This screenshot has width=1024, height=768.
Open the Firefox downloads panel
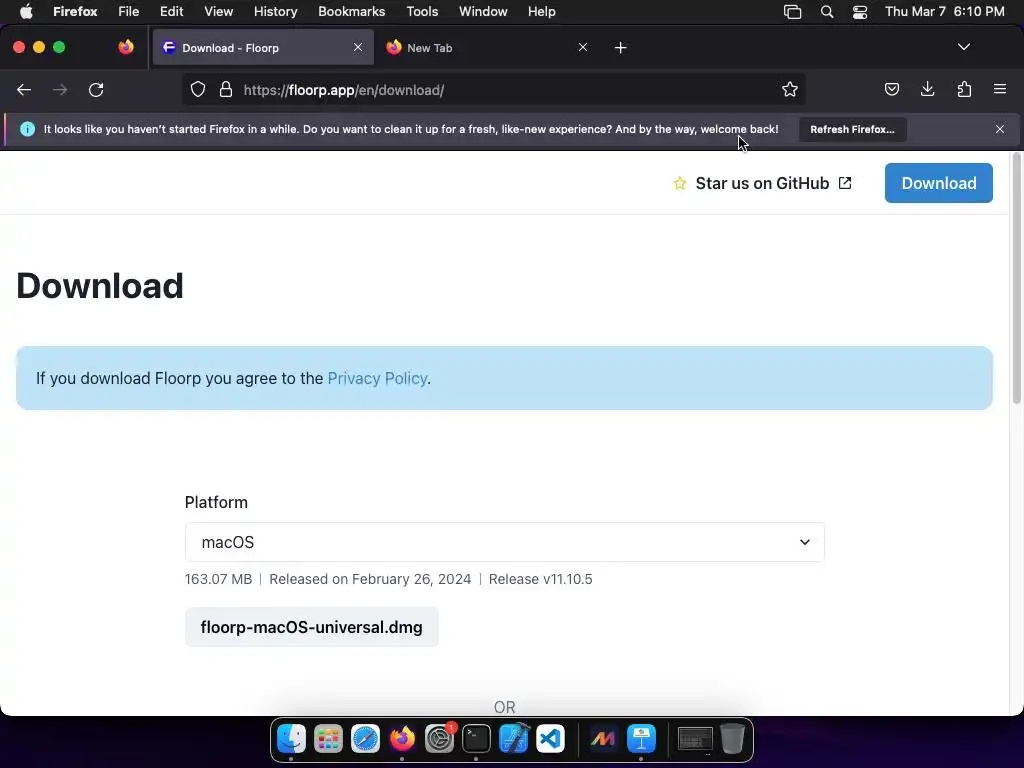pyautogui.click(x=927, y=89)
